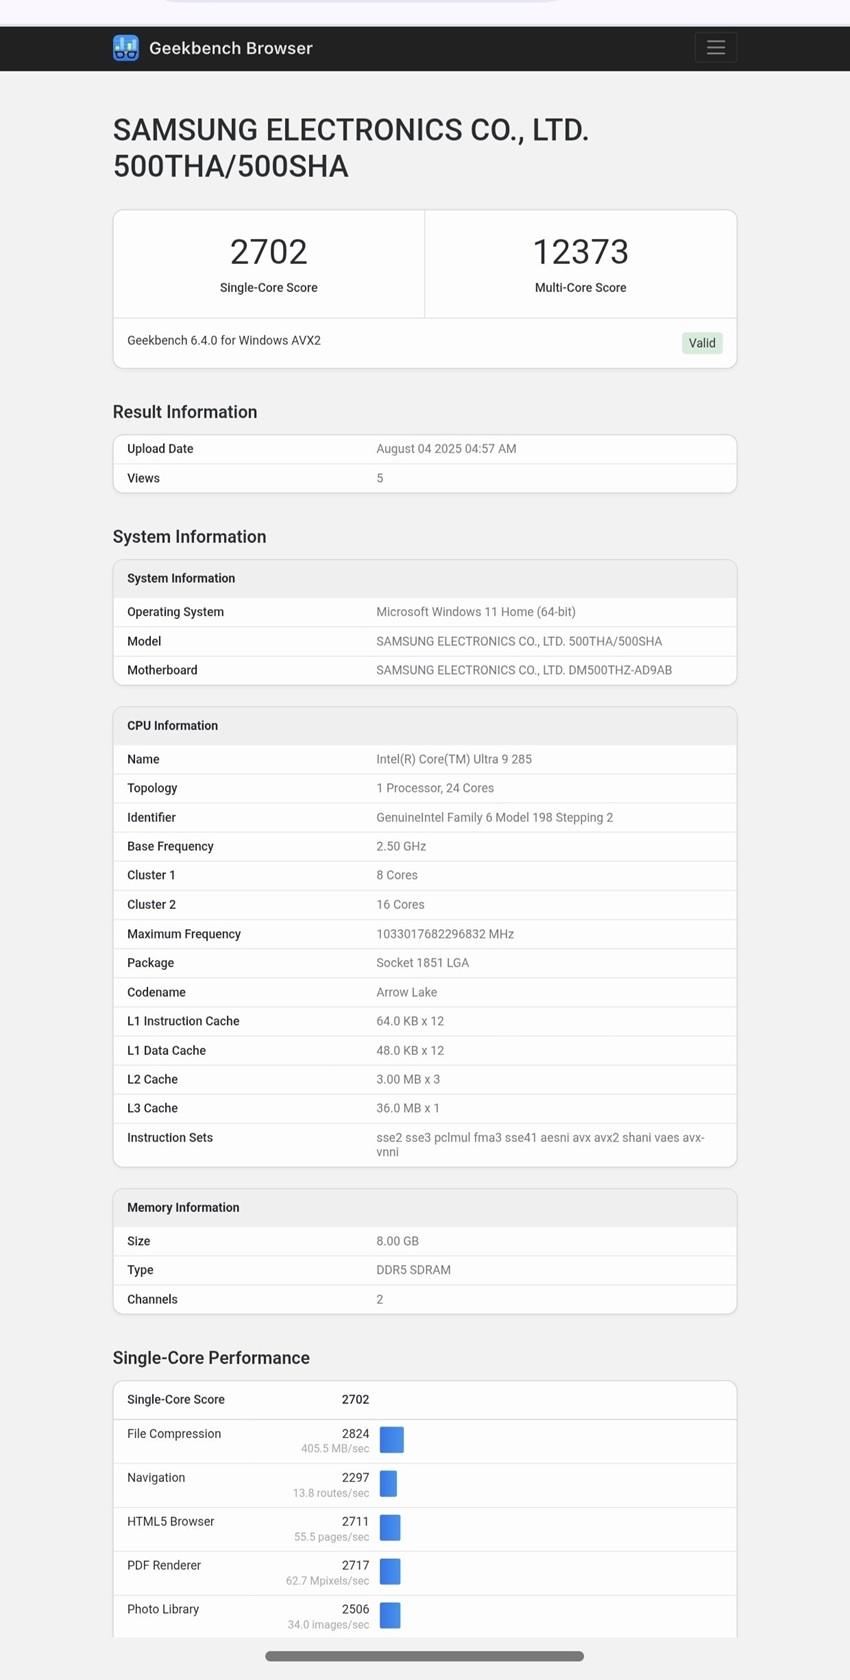Click the Geekbench logo icon
The height and width of the screenshot is (1680, 850).
tap(126, 48)
